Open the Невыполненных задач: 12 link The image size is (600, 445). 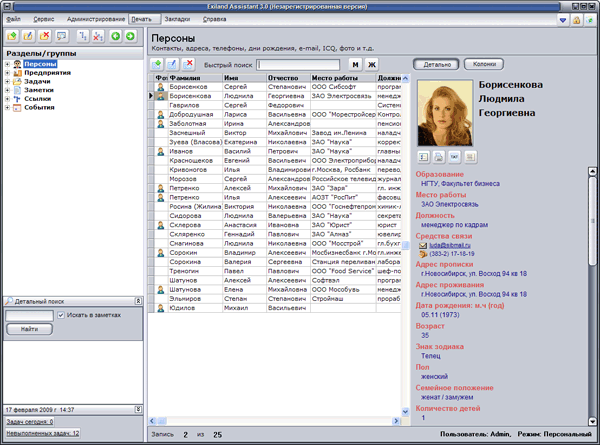click(42, 433)
